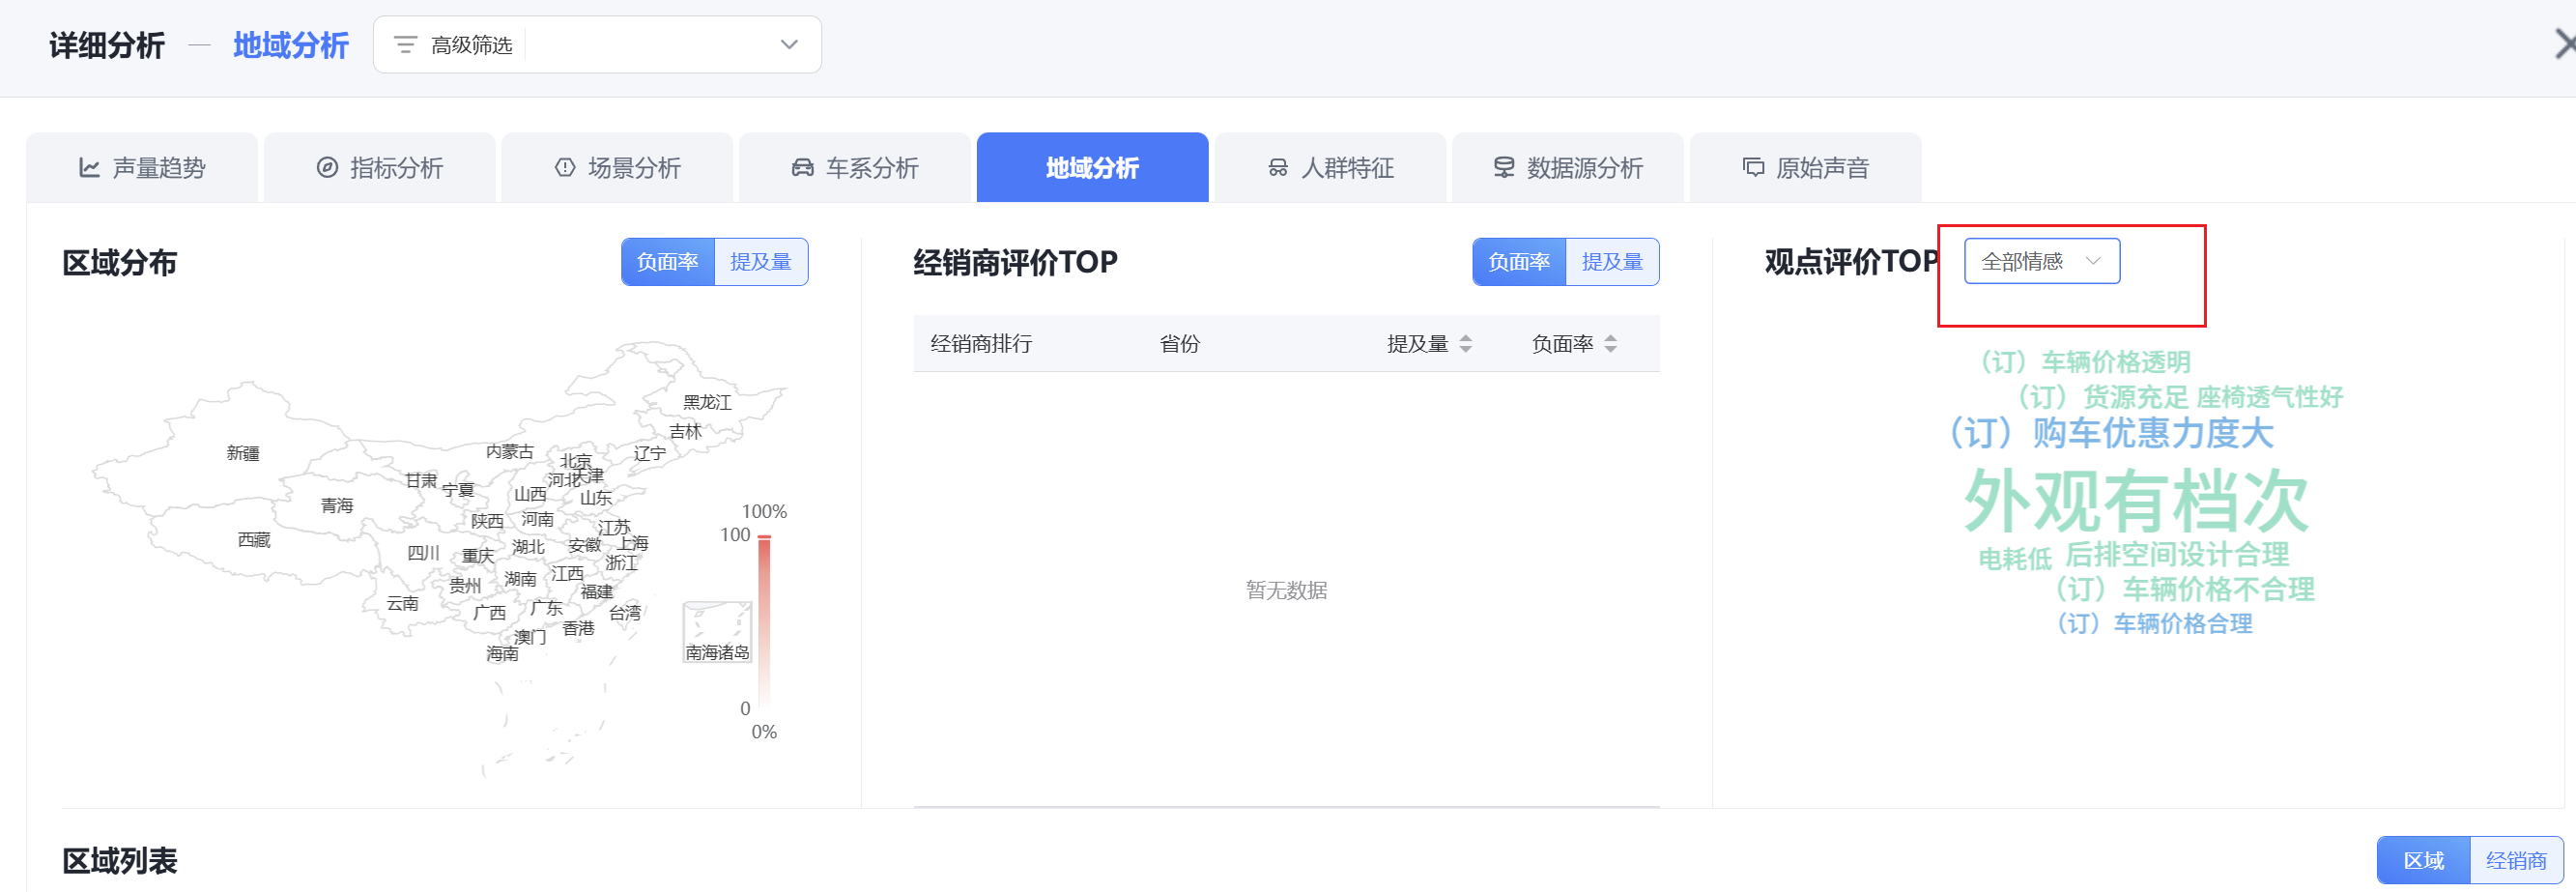Open the 全部情感 sentiment dropdown
2576x892 pixels.
tap(2041, 262)
